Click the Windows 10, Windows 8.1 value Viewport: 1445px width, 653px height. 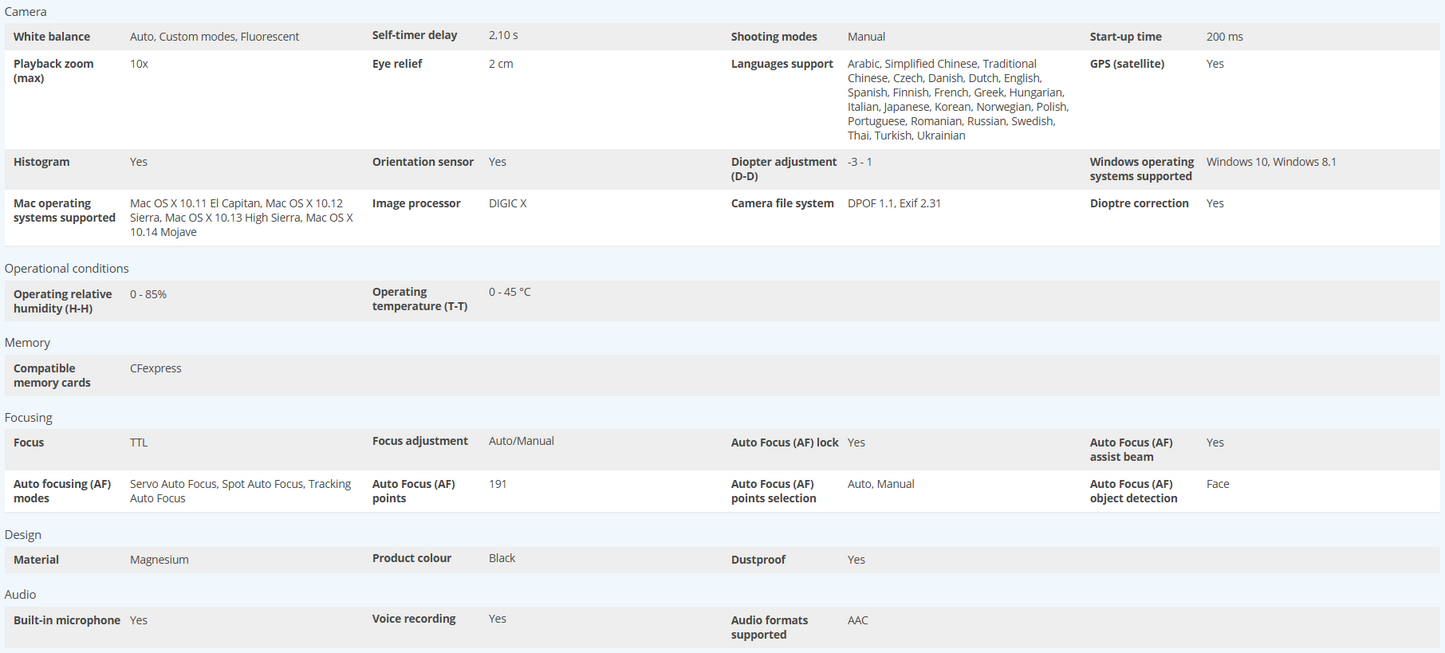pyautogui.click(x=1270, y=162)
